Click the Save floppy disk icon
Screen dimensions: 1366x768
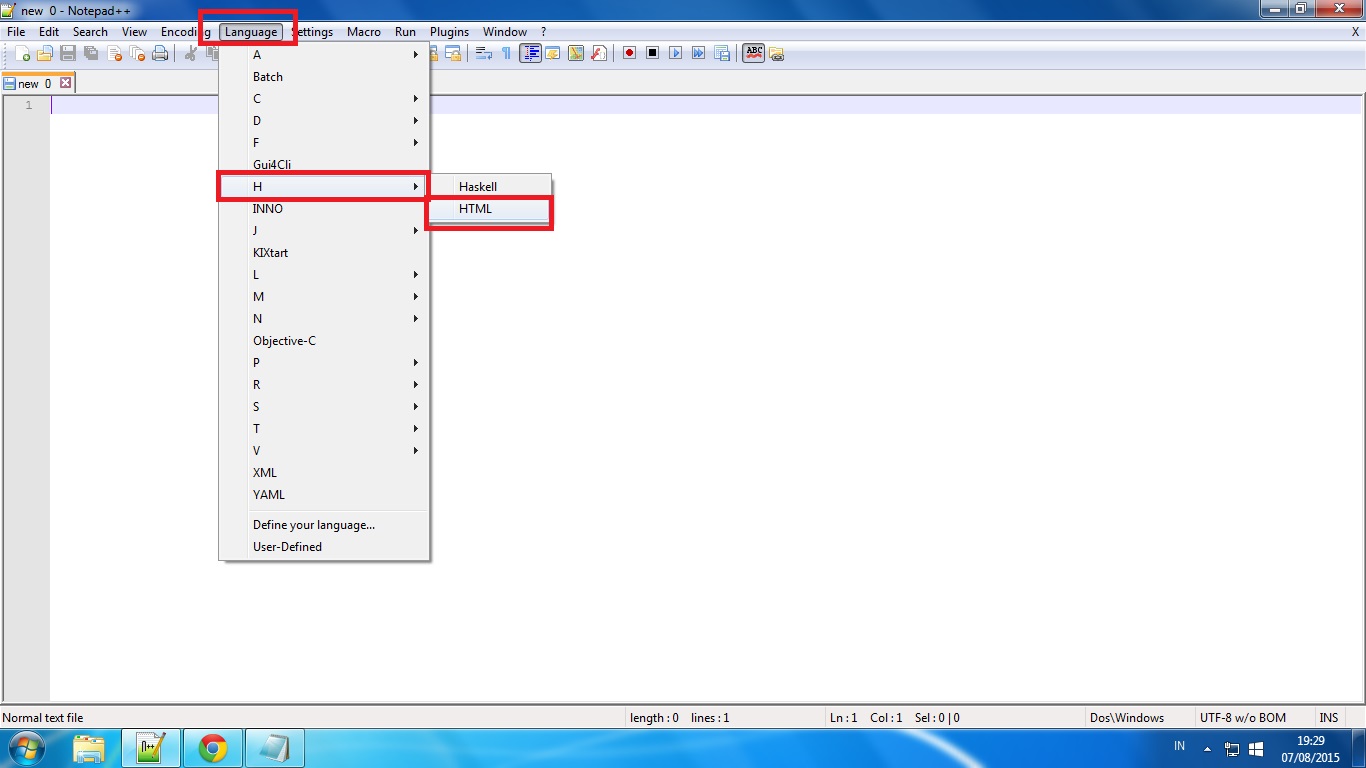coord(68,53)
